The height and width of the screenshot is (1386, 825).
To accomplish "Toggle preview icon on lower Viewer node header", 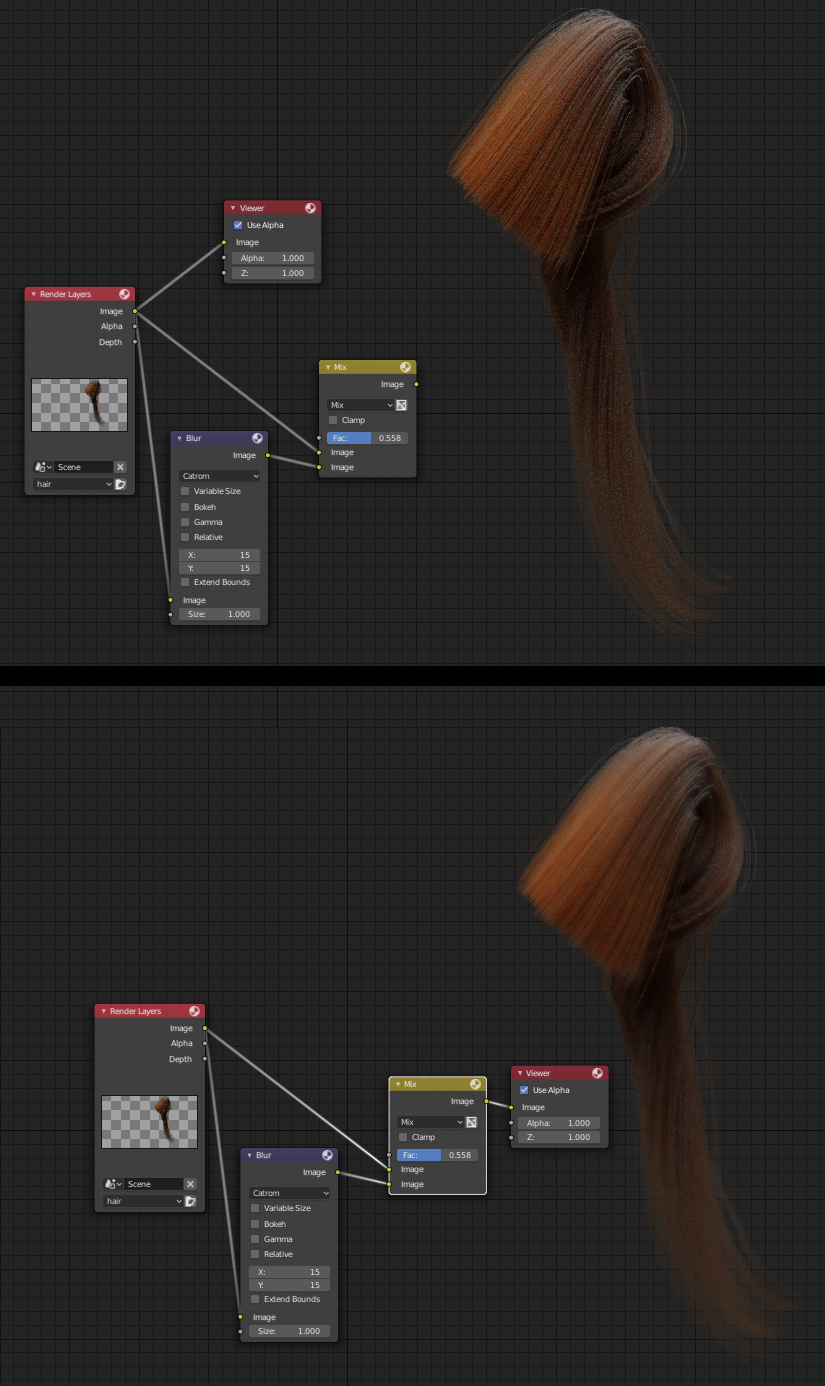I will click(597, 1073).
